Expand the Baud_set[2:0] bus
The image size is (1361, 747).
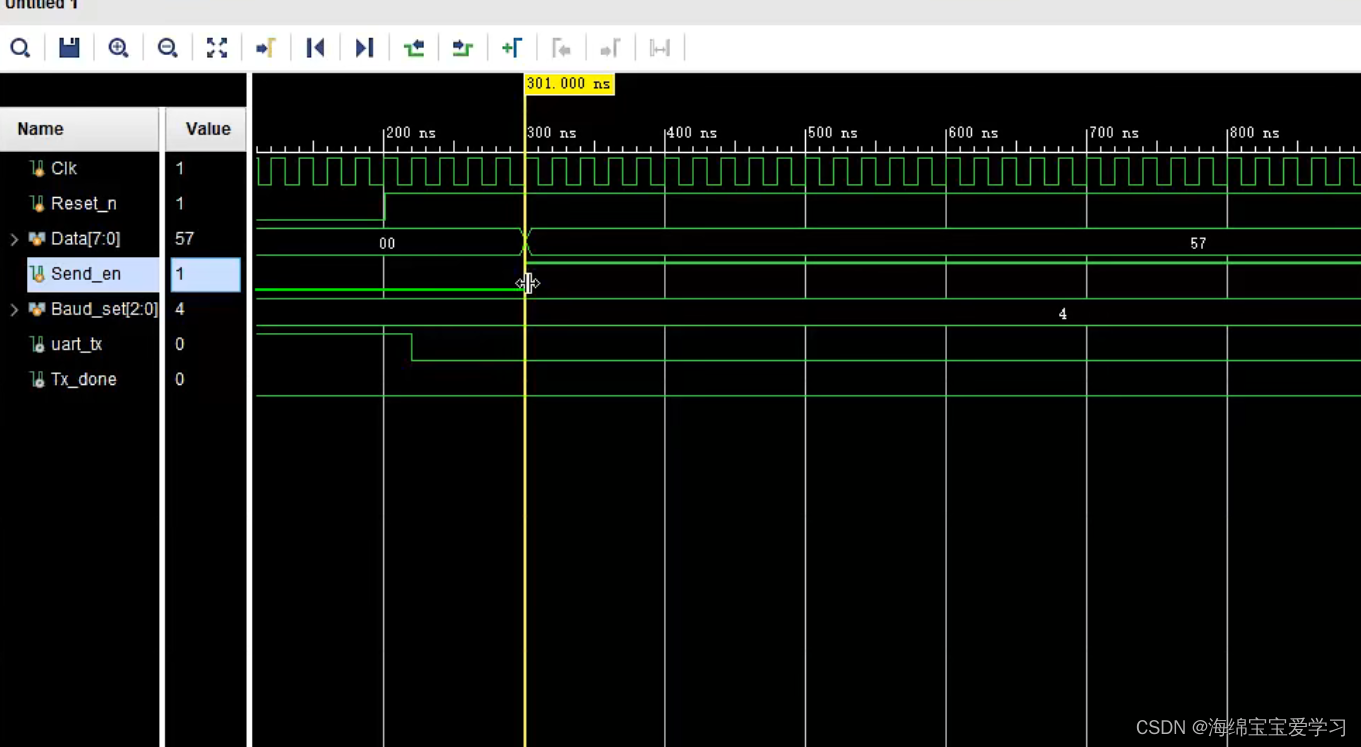[14, 309]
